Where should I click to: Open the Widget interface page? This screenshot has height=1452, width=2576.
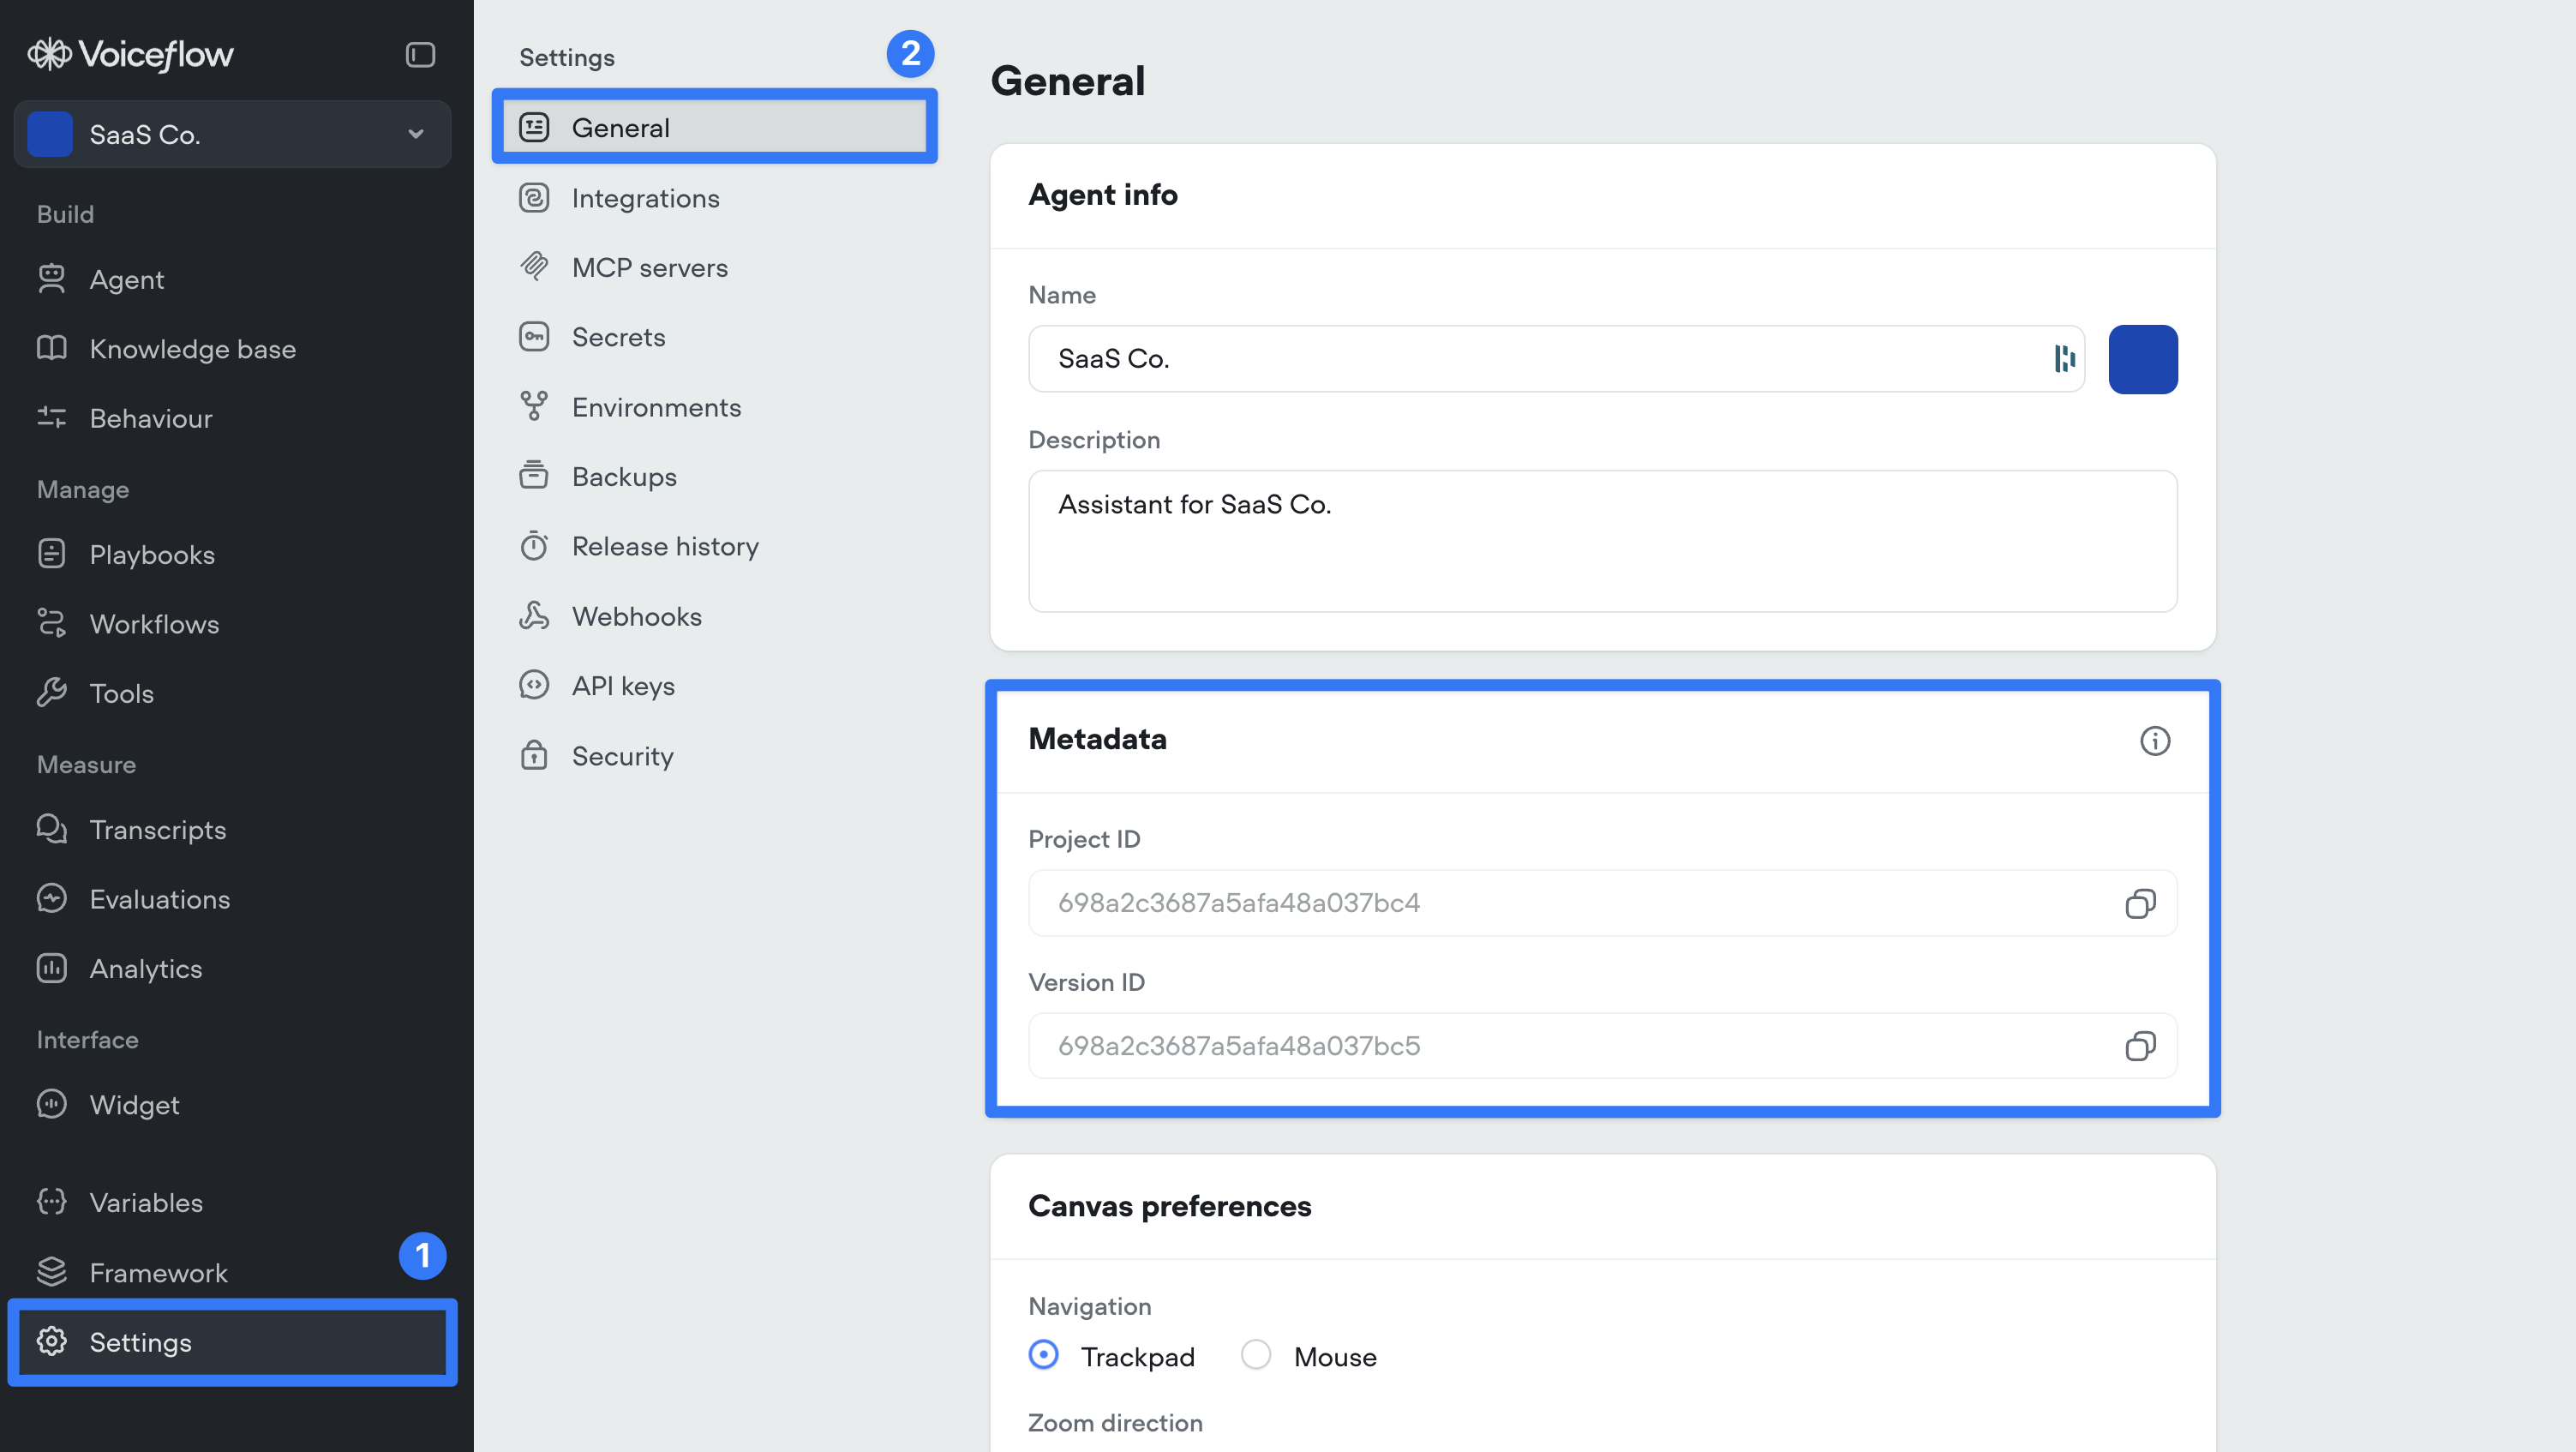[x=134, y=1105]
